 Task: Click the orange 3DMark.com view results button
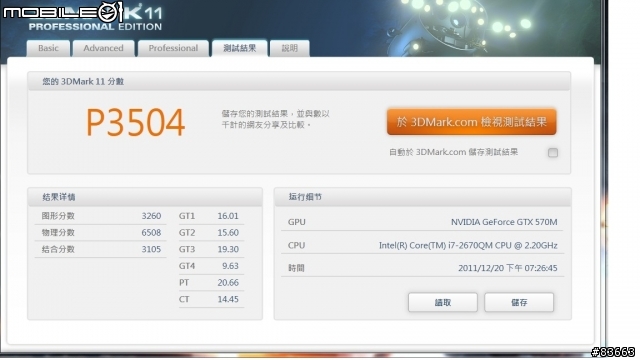[x=471, y=122]
